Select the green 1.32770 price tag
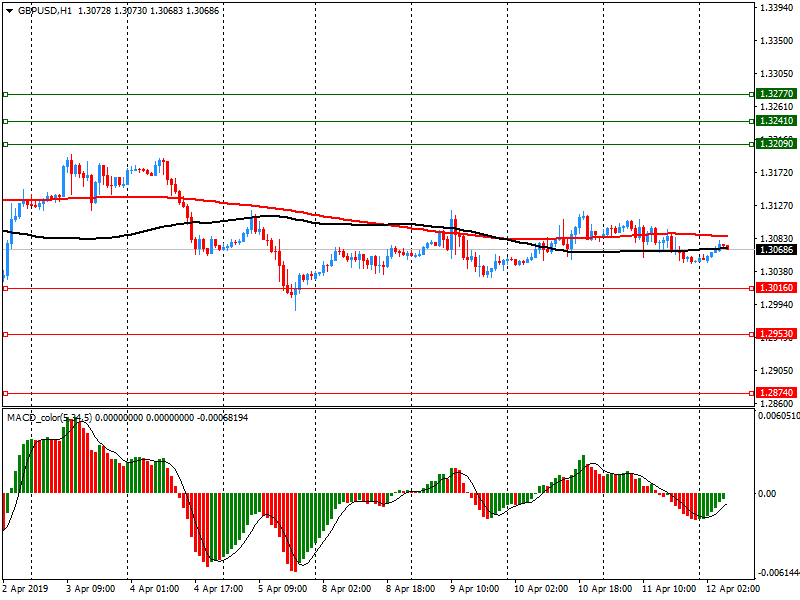Screen dimensions: 800x600 point(776,94)
